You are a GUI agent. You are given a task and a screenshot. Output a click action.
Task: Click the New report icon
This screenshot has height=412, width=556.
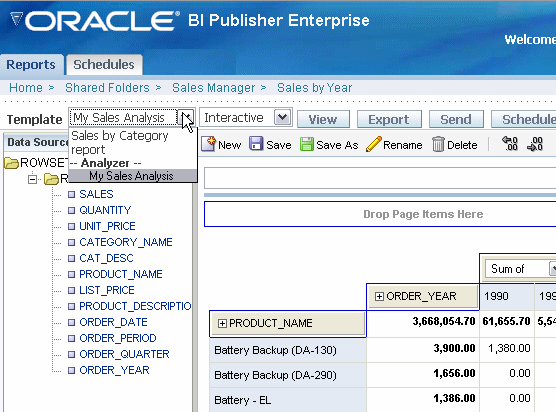point(209,144)
